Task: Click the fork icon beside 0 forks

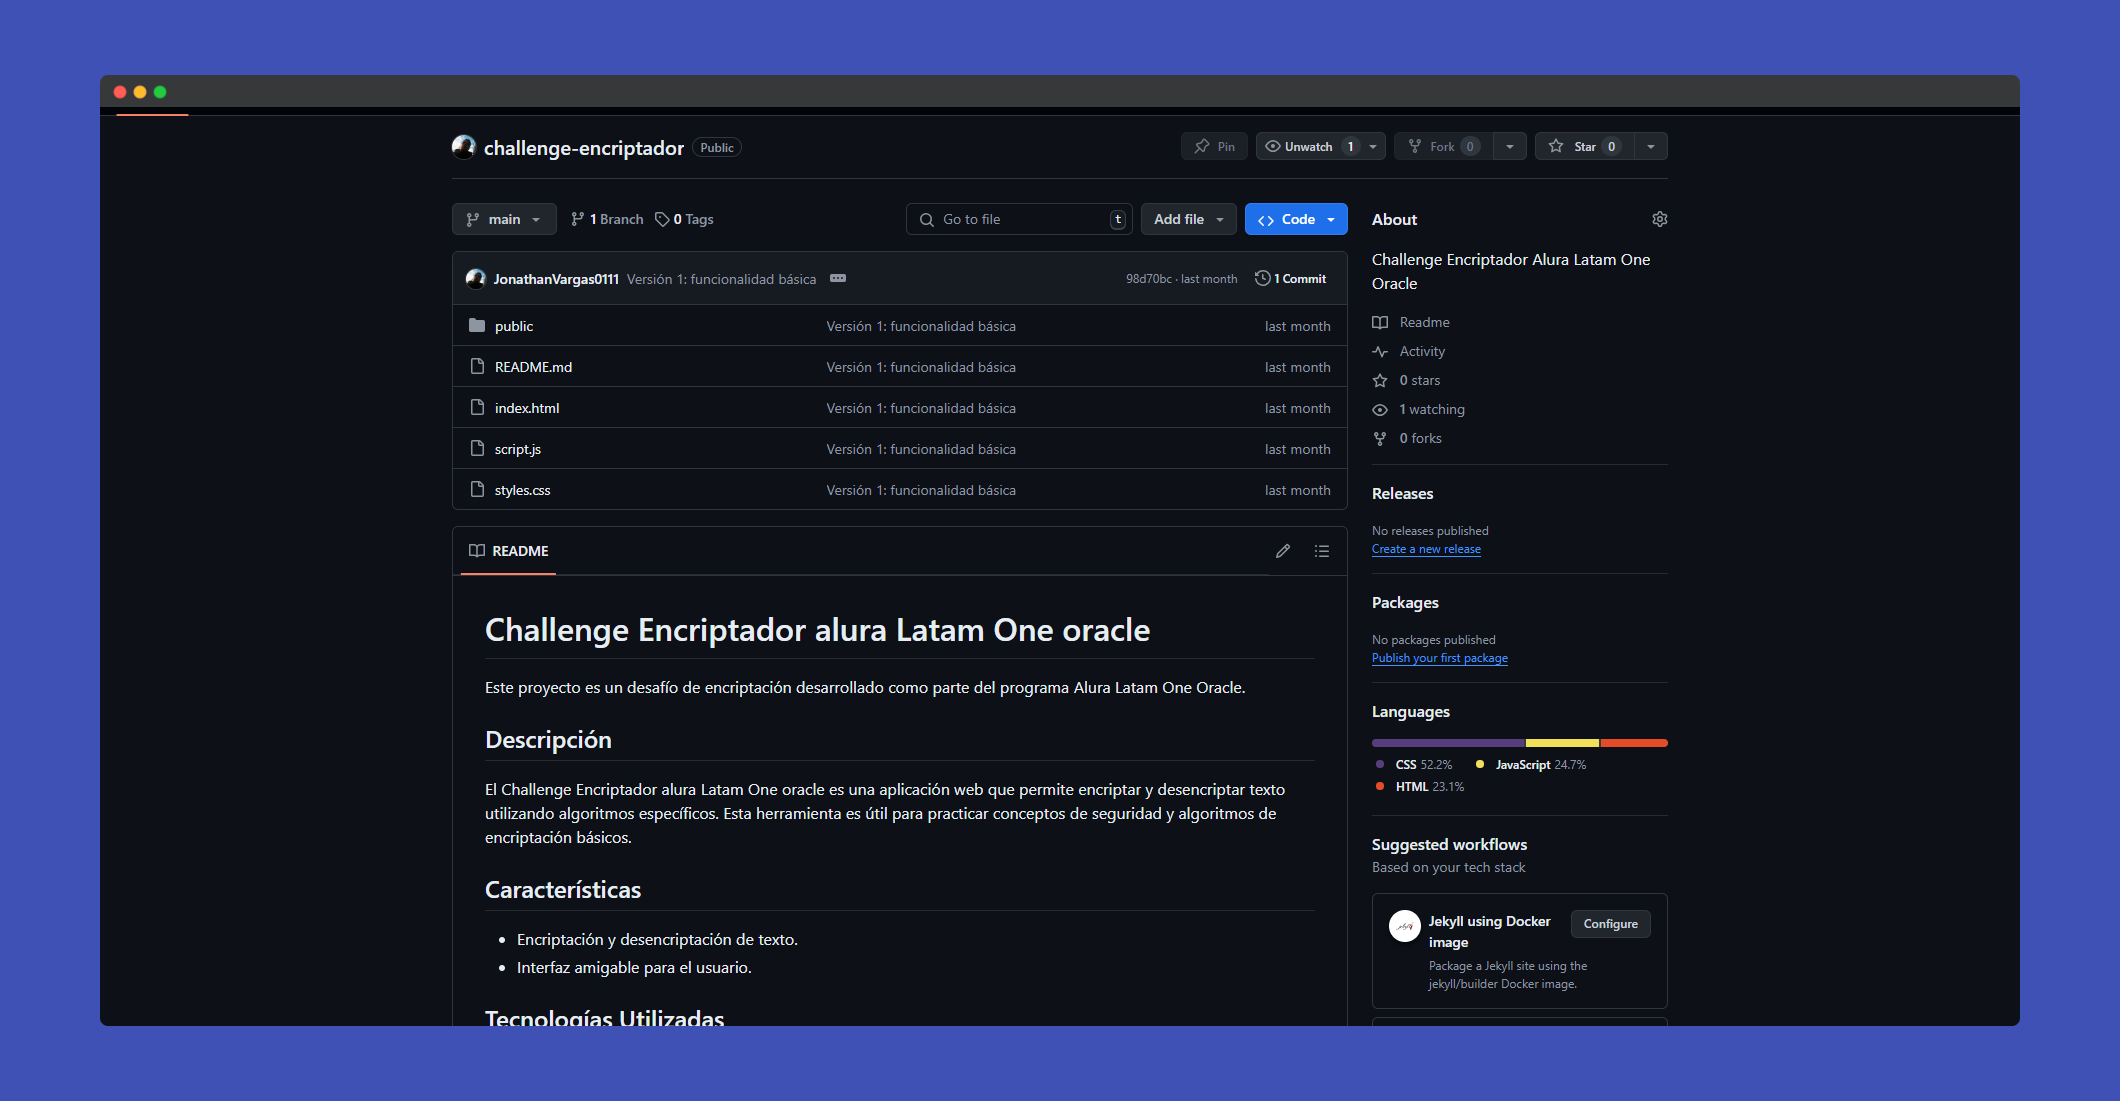Action: (1380, 438)
